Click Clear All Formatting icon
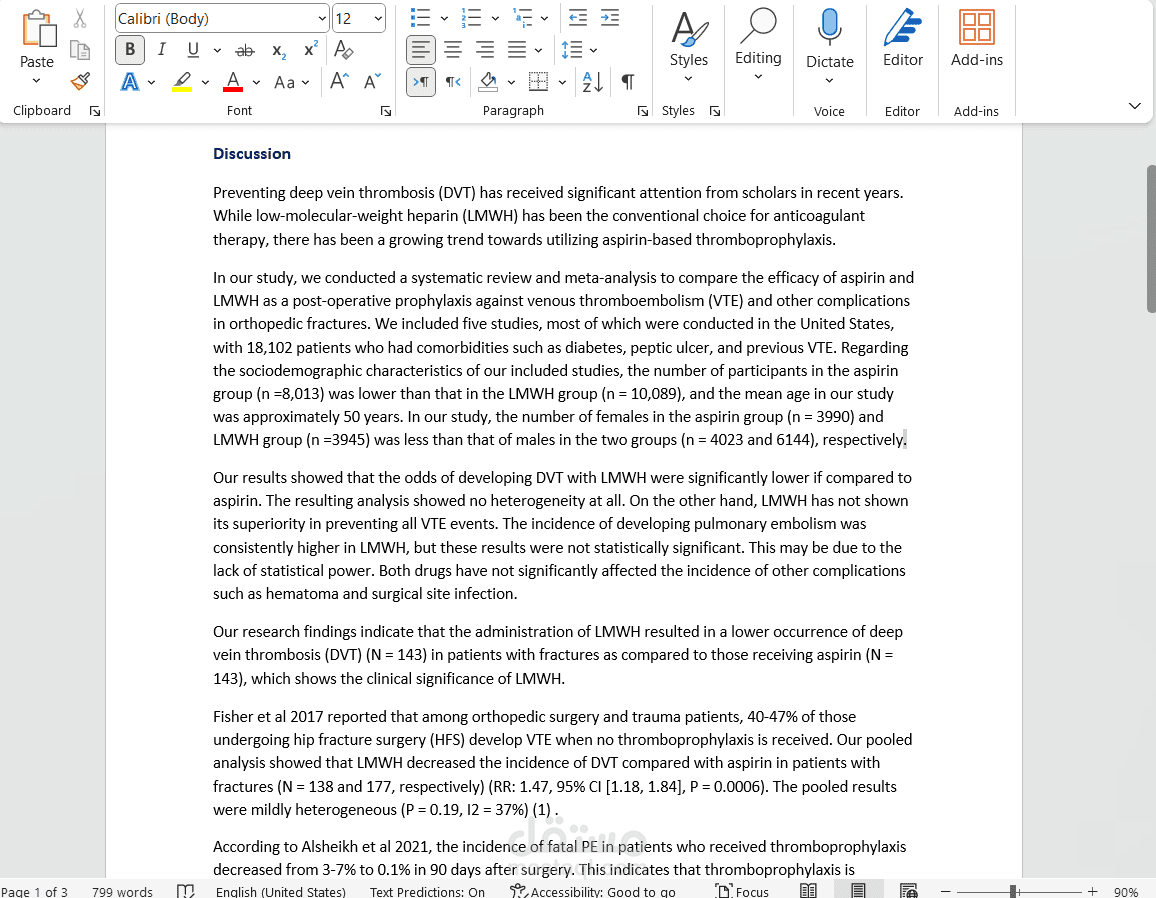The height and width of the screenshot is (898, 1156). tap(344, 49)
